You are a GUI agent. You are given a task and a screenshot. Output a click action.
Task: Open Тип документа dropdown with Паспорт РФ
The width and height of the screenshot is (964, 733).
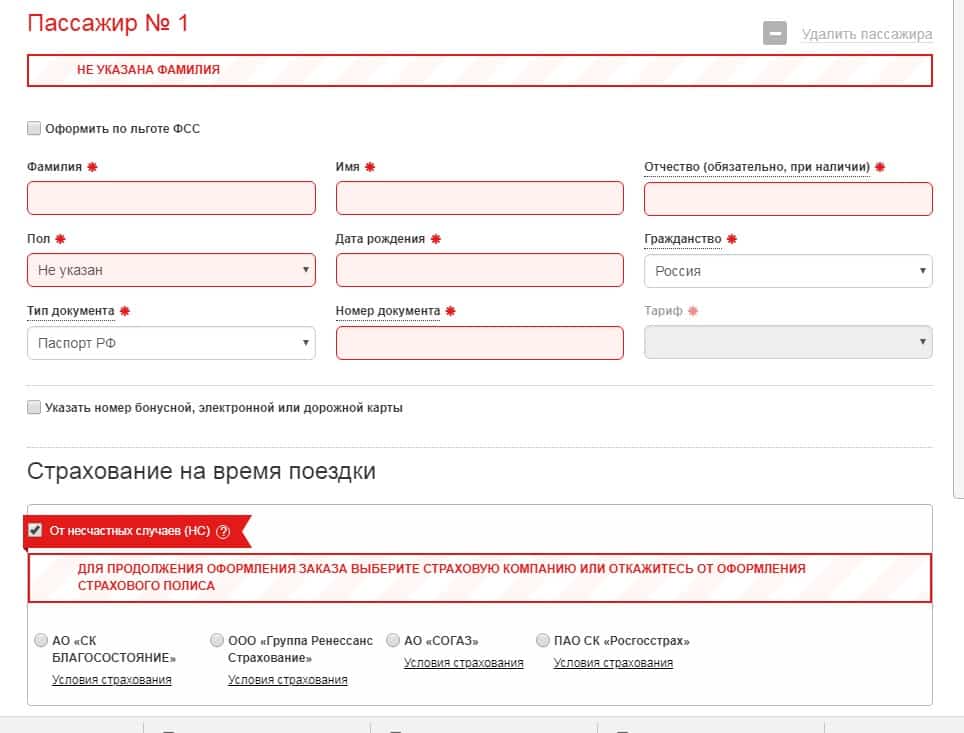[172, 343]
